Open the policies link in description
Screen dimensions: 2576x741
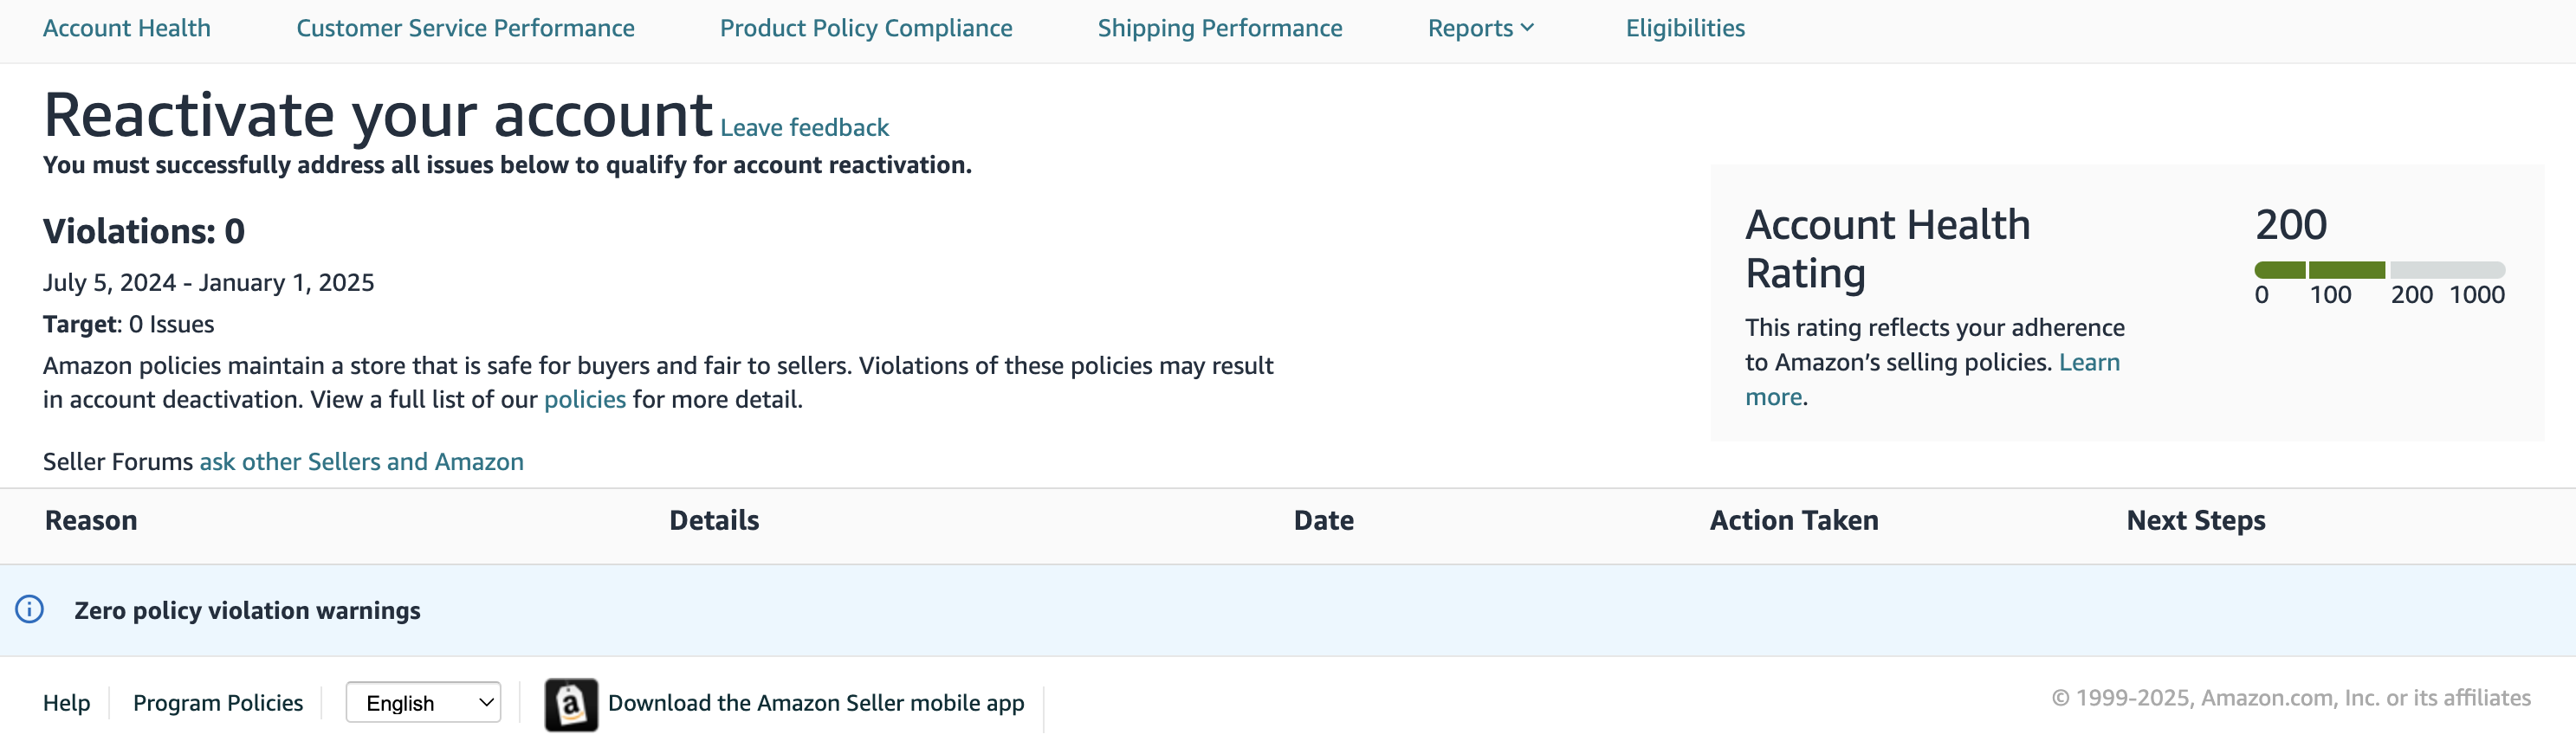coord(585,399)
